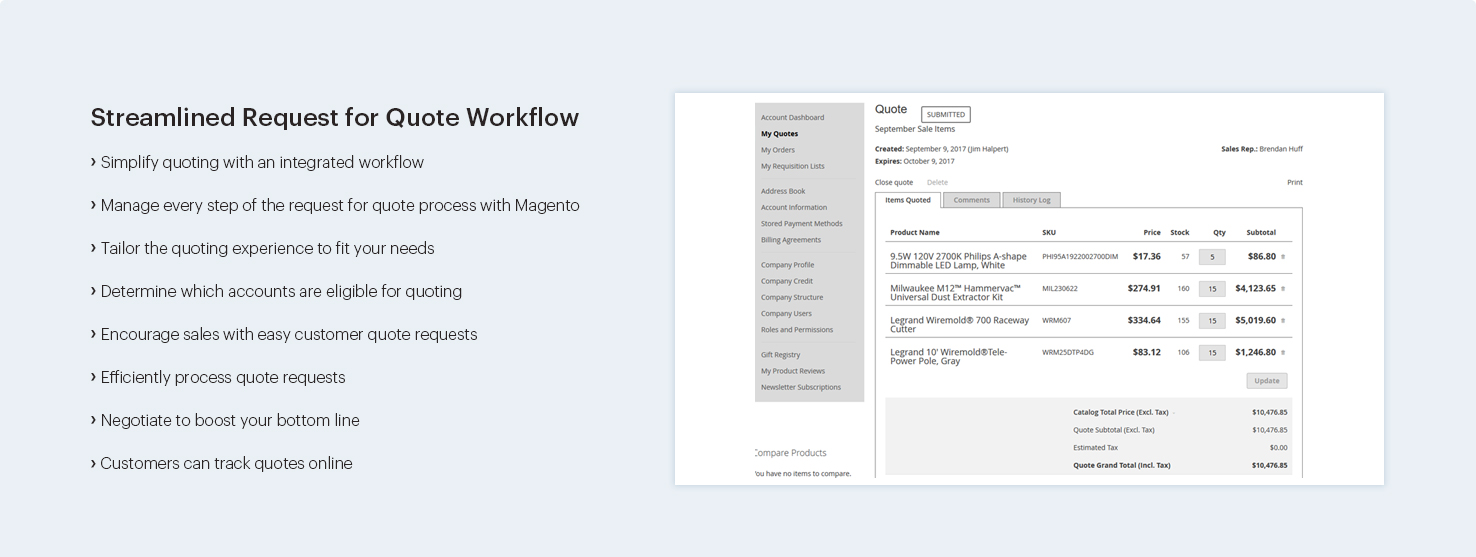This screenshot has height=557, width=1476.
Task: Open Newsletter Subscriptions in sidebar
Action: coord(800,387)
